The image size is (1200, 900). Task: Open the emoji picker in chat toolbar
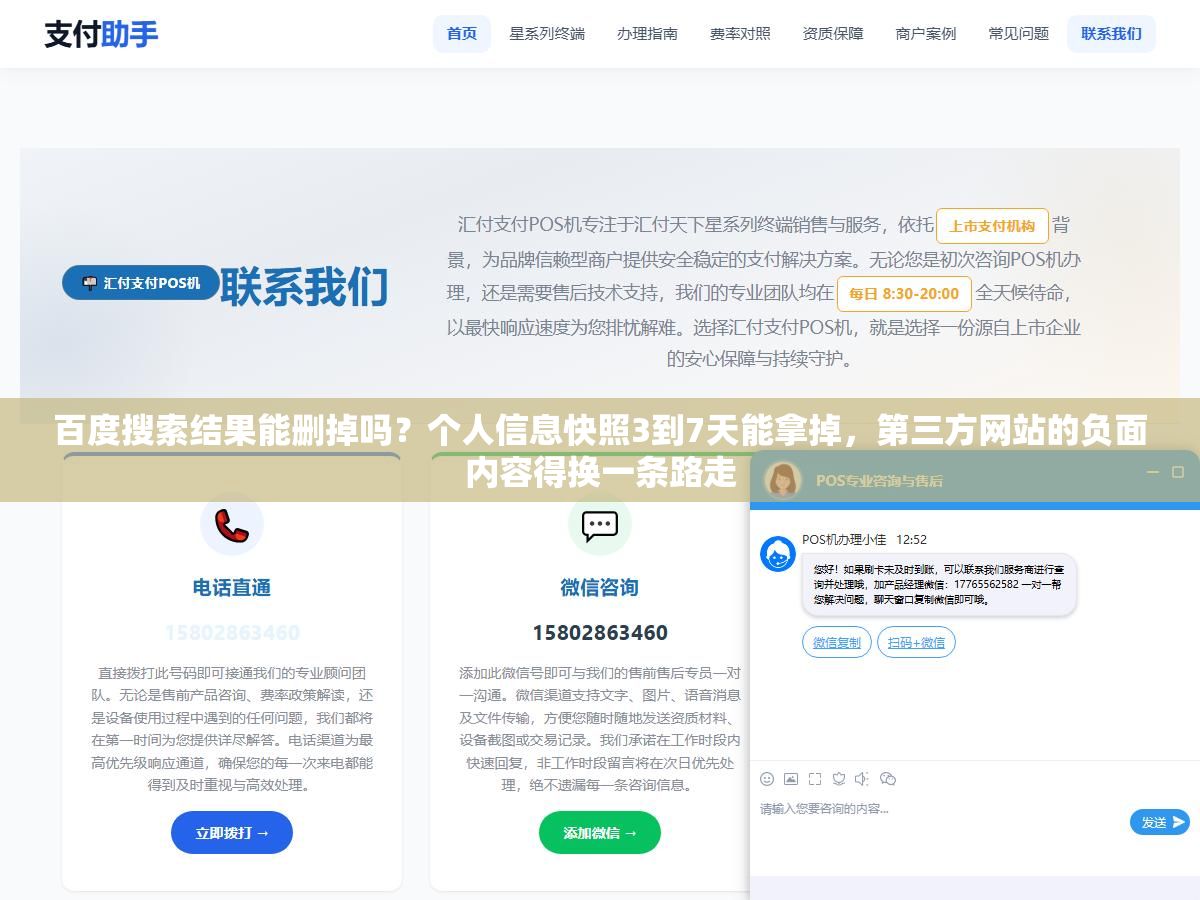tap(767, 778)
